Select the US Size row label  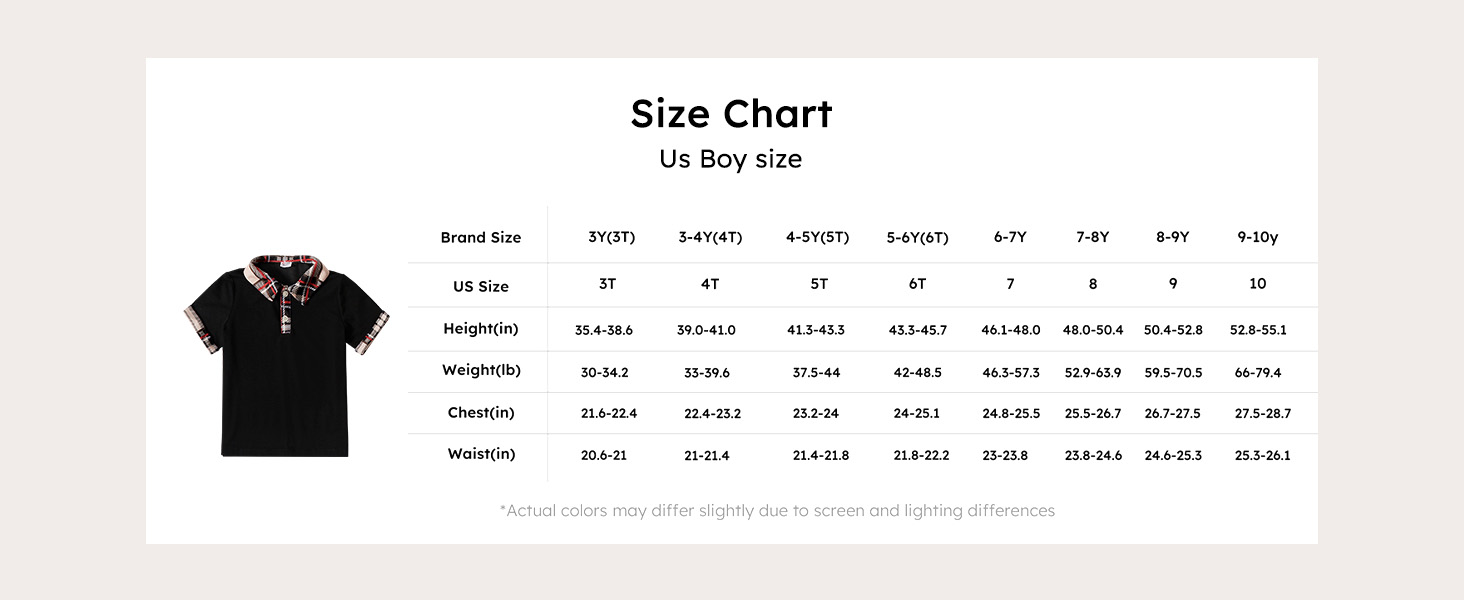coord(481,286)
